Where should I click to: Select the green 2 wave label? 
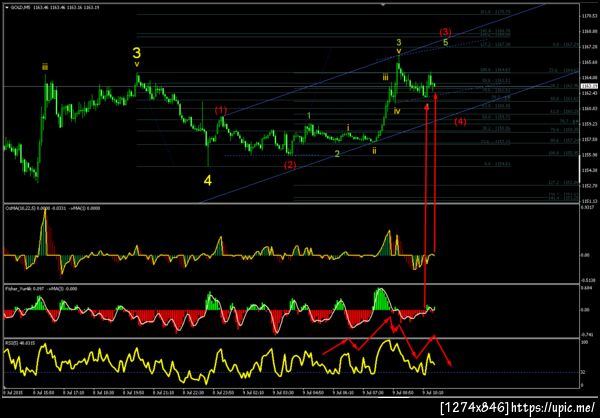click(337, 154)
